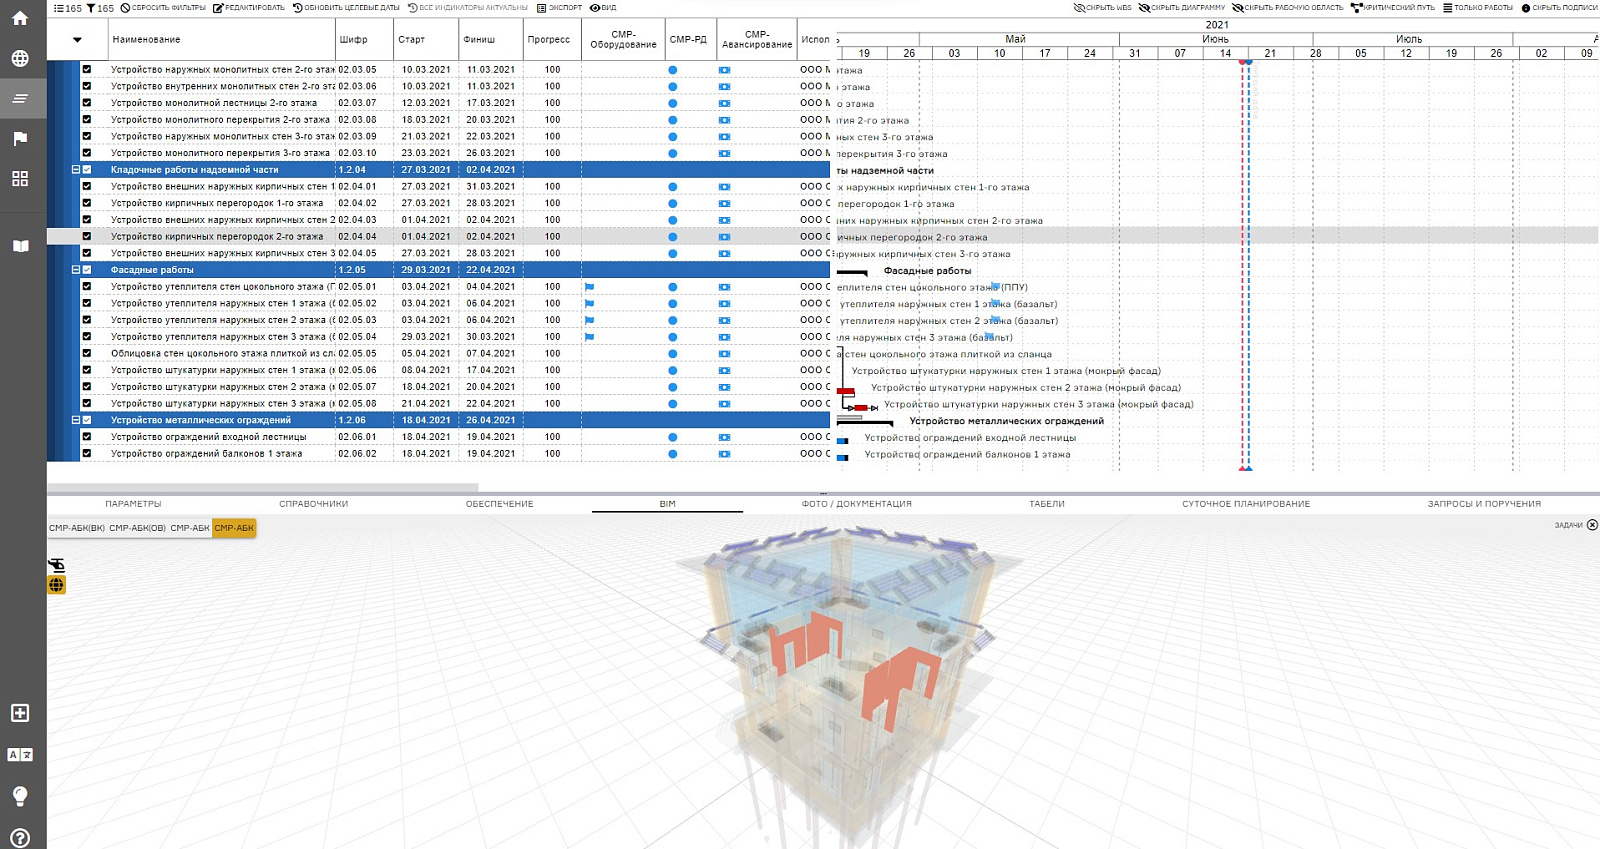Toggle checkbox for row 02.03.07
Screen dimensions: 1600x849
tap(87, 103)
